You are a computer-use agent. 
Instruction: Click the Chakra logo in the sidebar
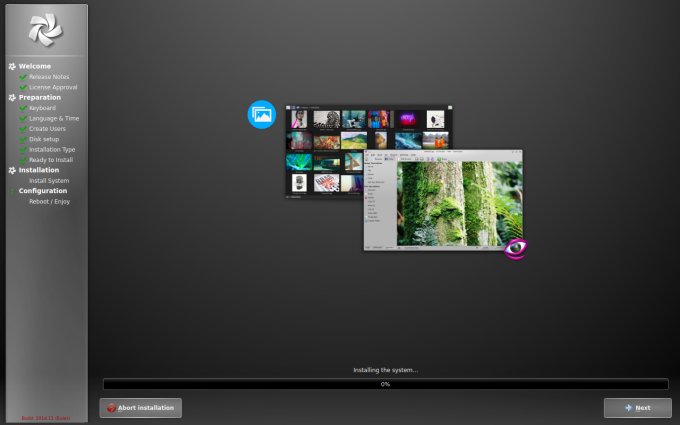[x=46, y=29]
